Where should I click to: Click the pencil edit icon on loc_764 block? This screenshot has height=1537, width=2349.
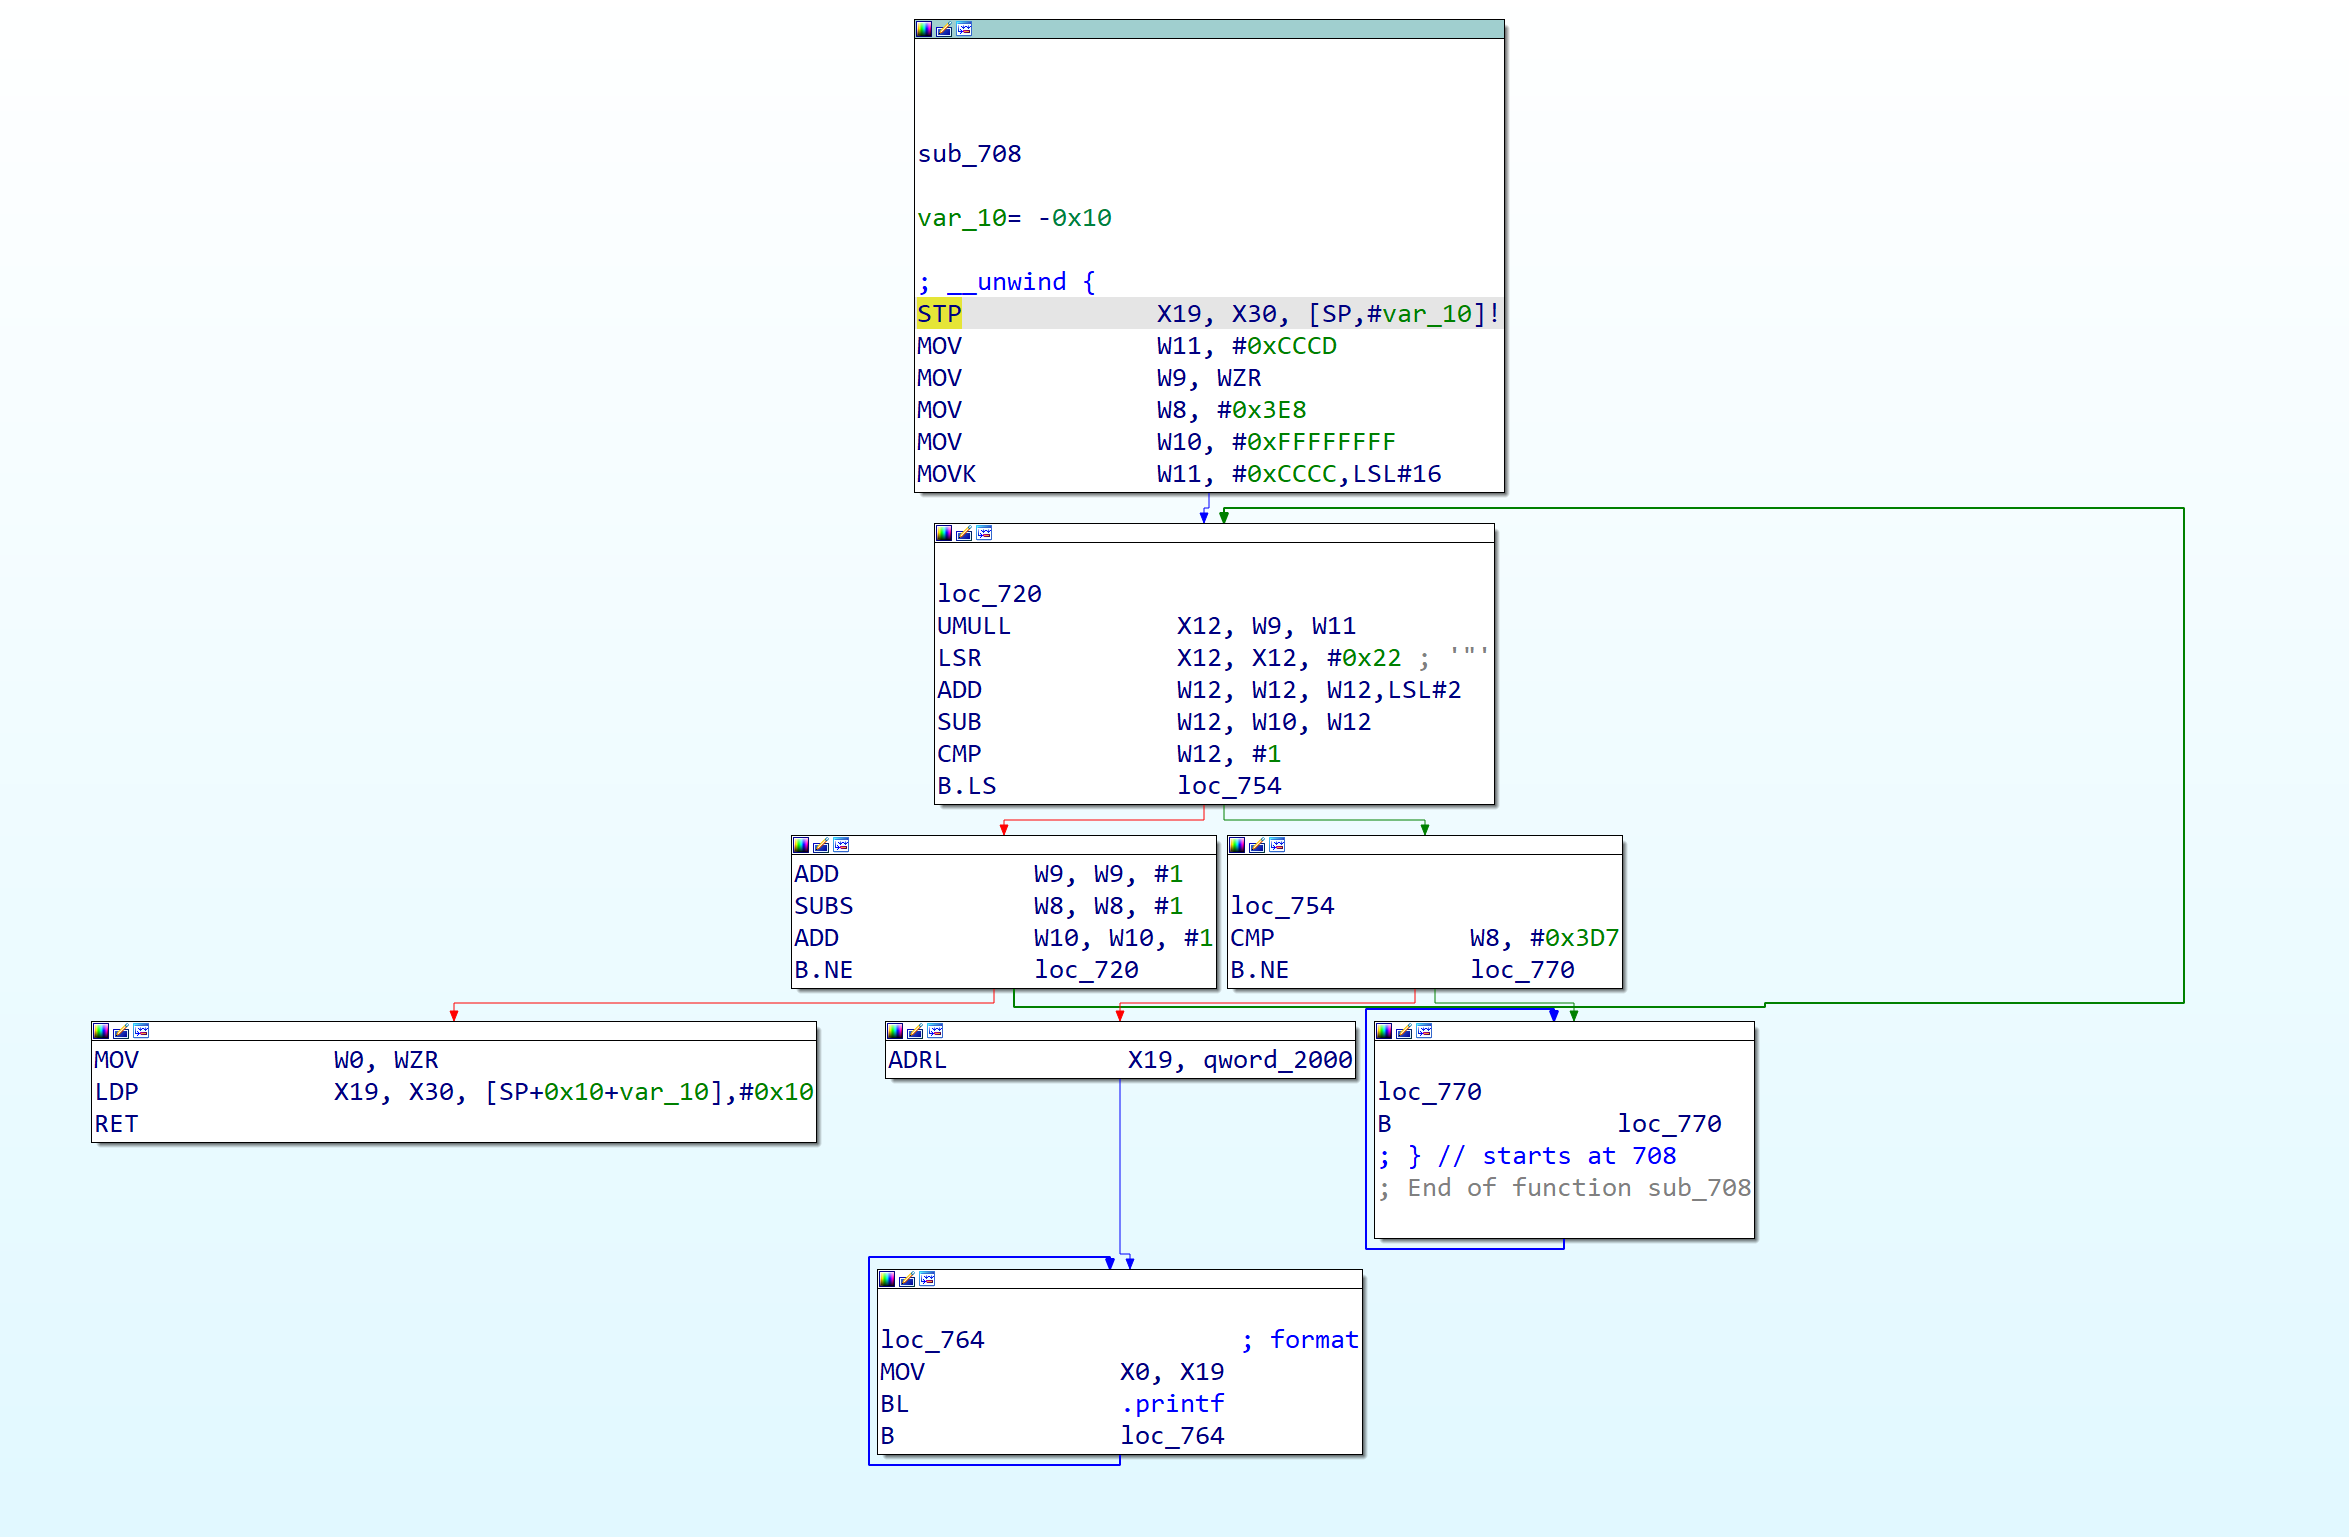pyautogui.click(x=907, y=1279)
